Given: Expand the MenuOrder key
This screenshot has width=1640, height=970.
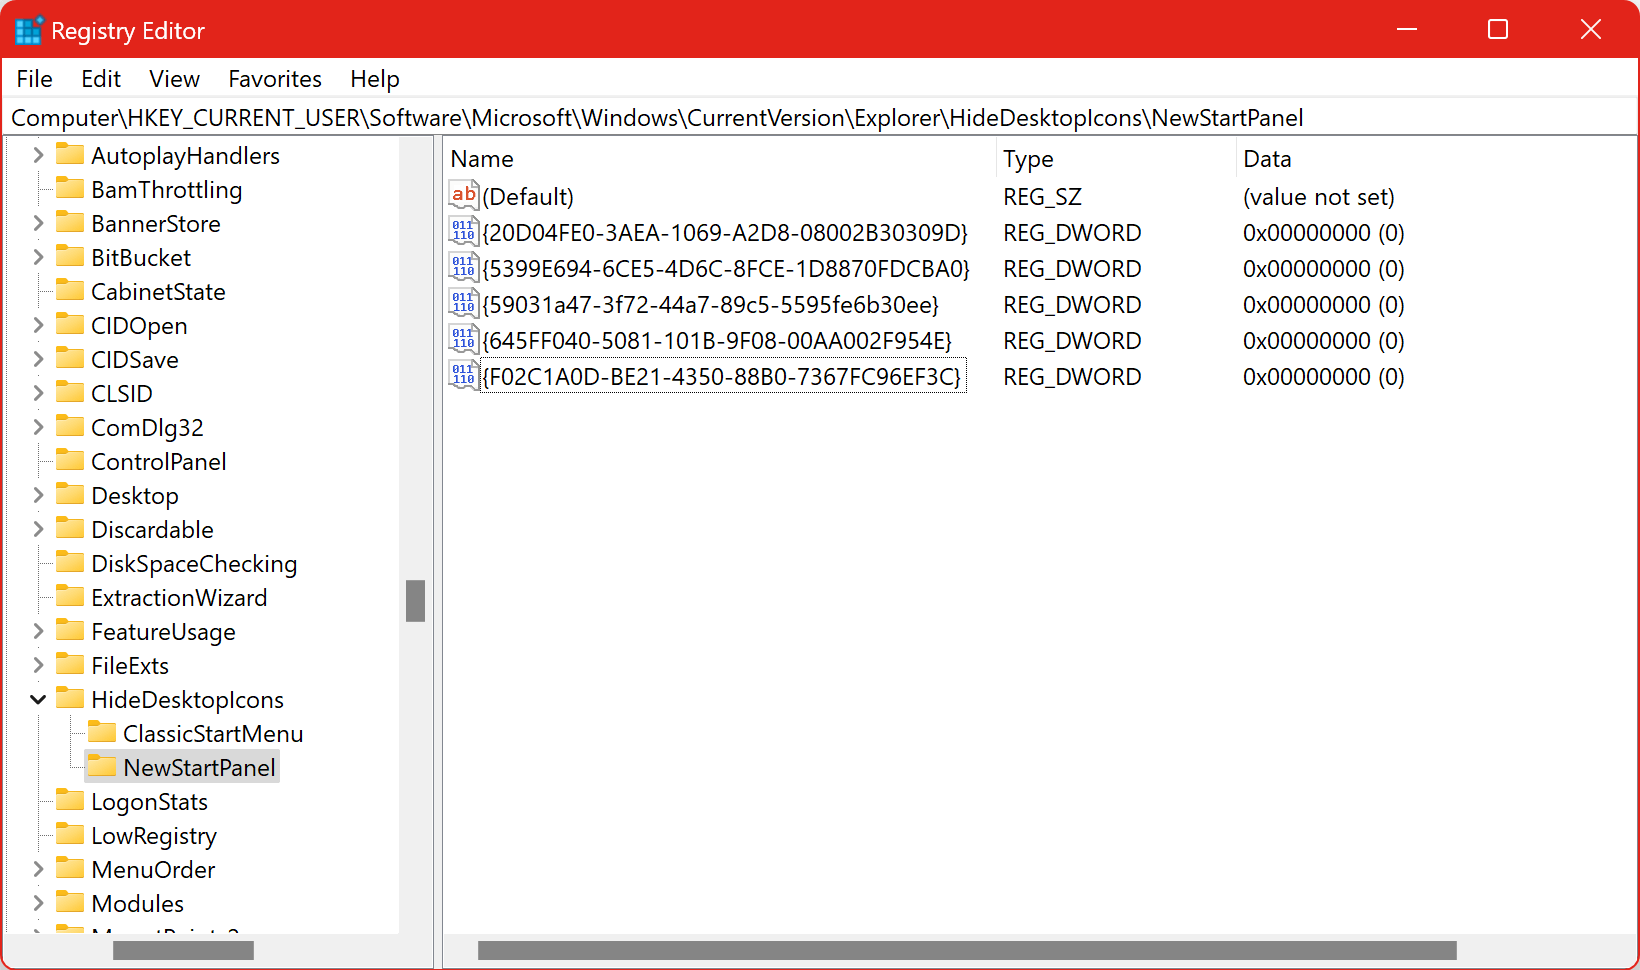Looking at the screenshot, I should tap(38, 869).
